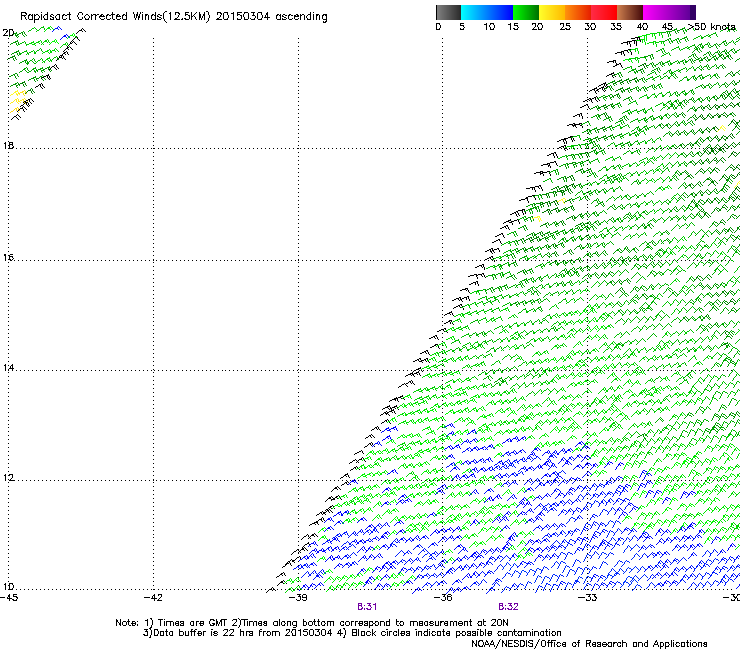The image size is (740, 650).
Task: Click the dark purple 45-50 knots band
Action: pyautogui.click(x=682, y=12)
